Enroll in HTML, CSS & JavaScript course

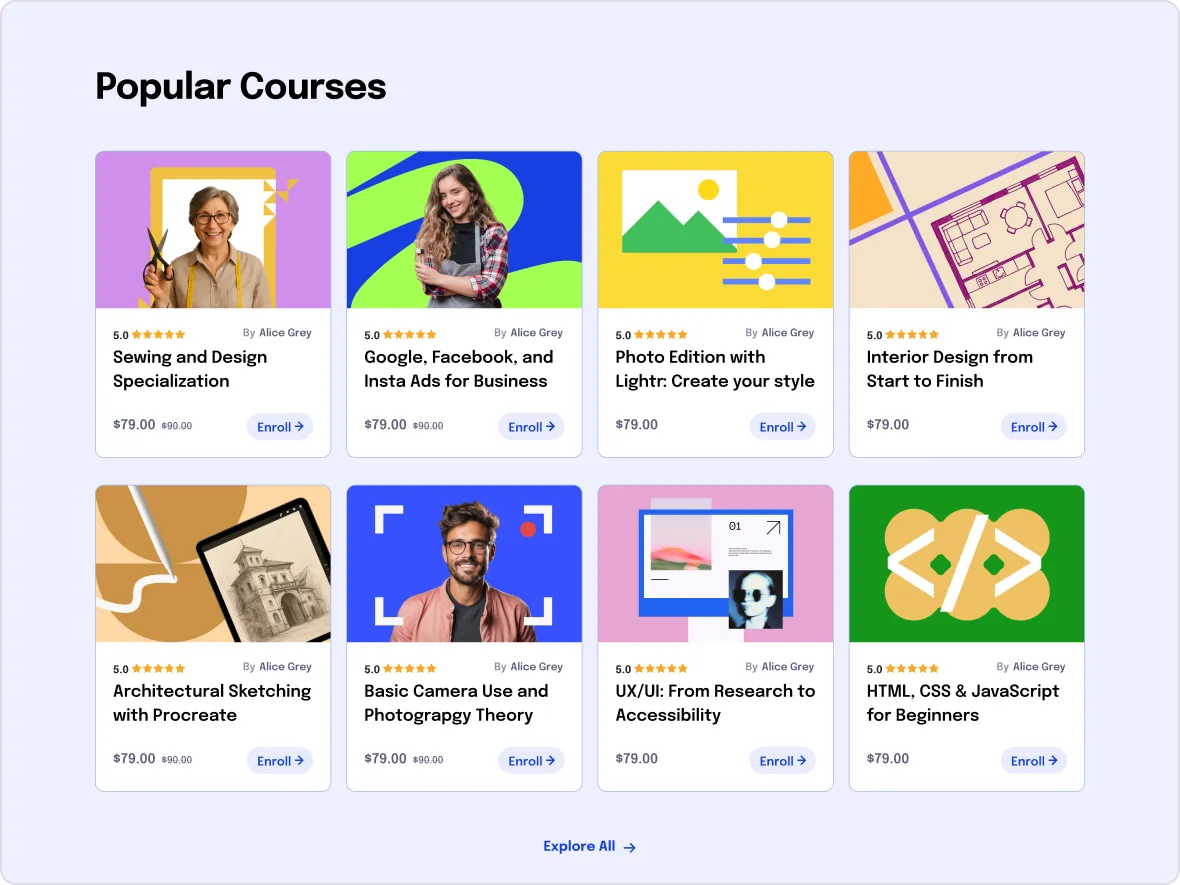(x=1034, y=761)
